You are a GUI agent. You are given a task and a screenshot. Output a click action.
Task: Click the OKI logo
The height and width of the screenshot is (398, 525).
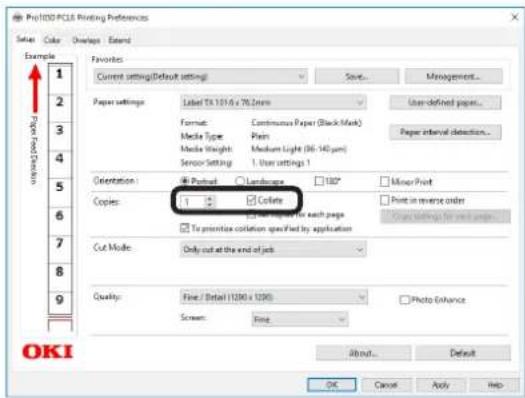click(48, 352)
